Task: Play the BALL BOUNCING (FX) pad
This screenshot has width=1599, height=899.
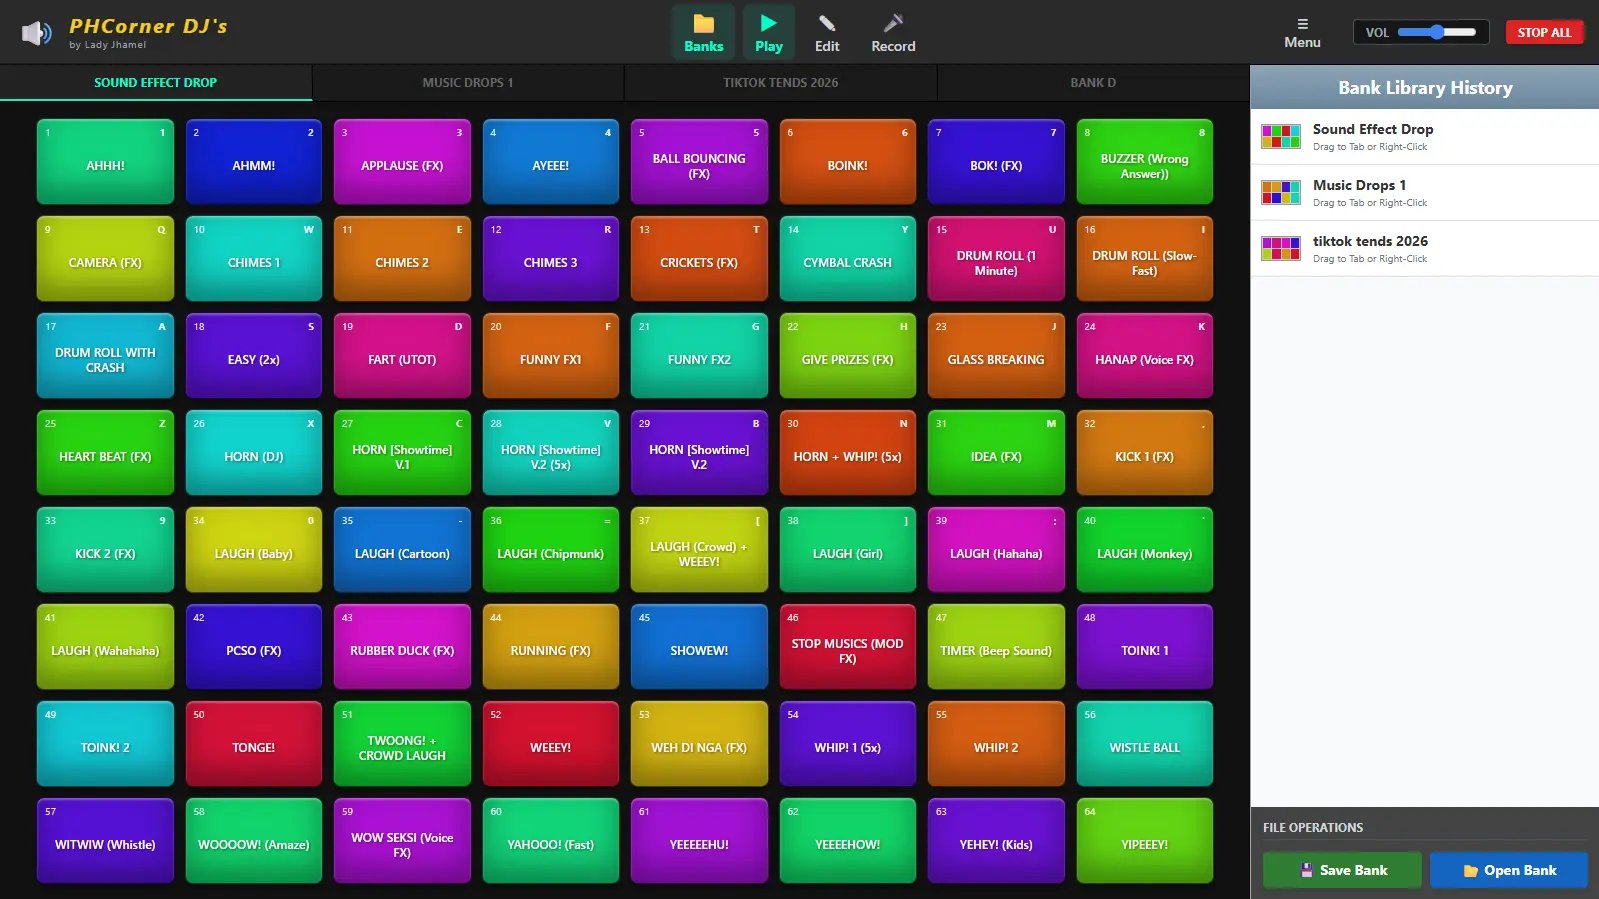Action: tap(699, 162)
